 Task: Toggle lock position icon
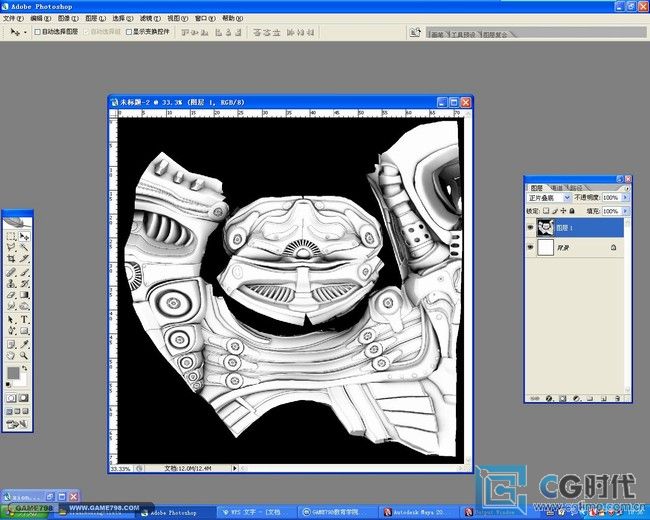pyautogui.click(x=563, y=211)
